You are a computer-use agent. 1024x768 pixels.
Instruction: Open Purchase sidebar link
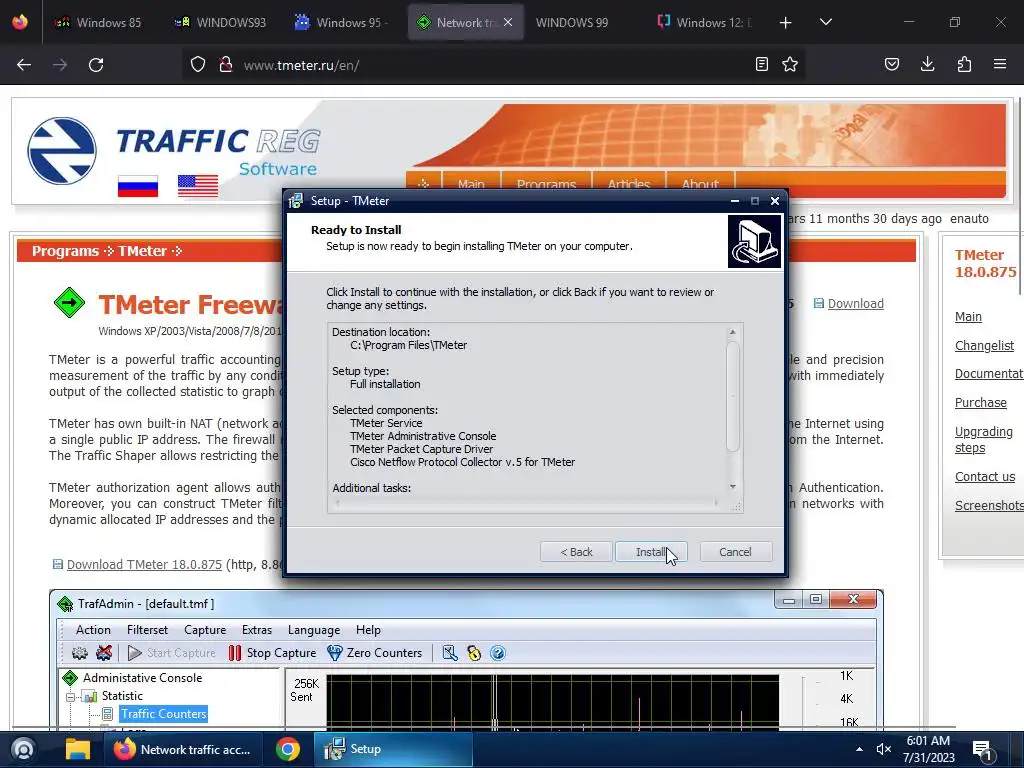980,402
